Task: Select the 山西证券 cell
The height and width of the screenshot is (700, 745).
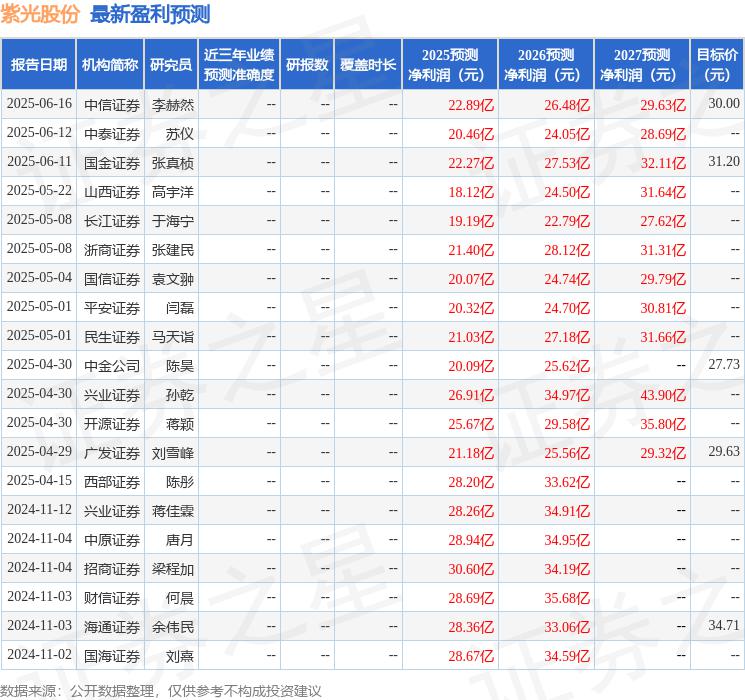Action: pos(112,192)
